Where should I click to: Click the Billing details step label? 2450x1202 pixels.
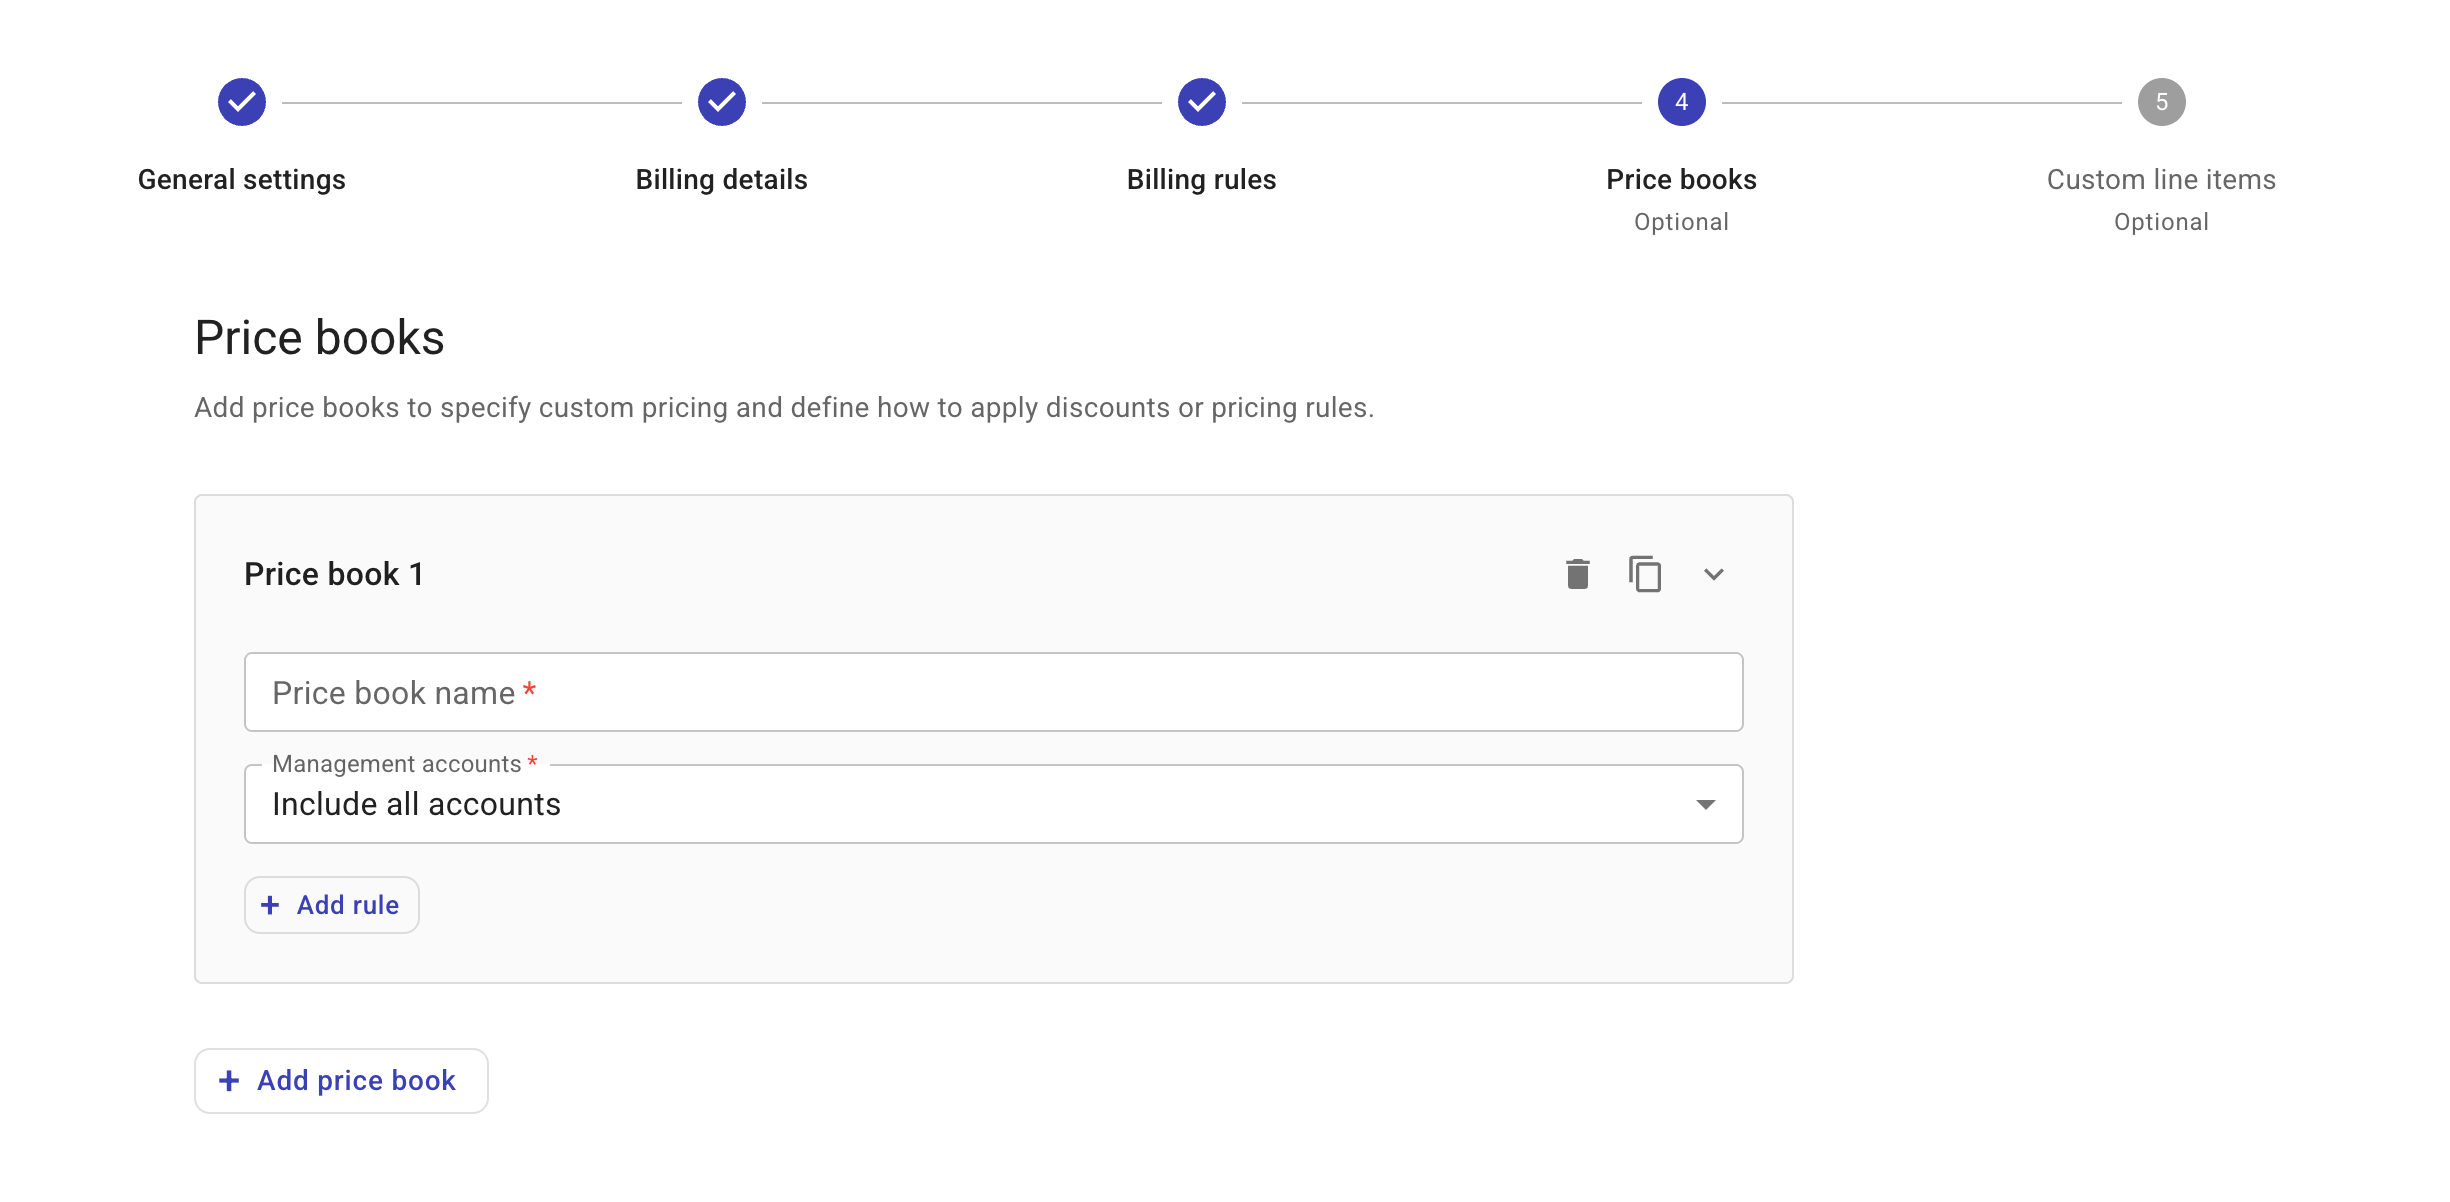coord(720,180)
